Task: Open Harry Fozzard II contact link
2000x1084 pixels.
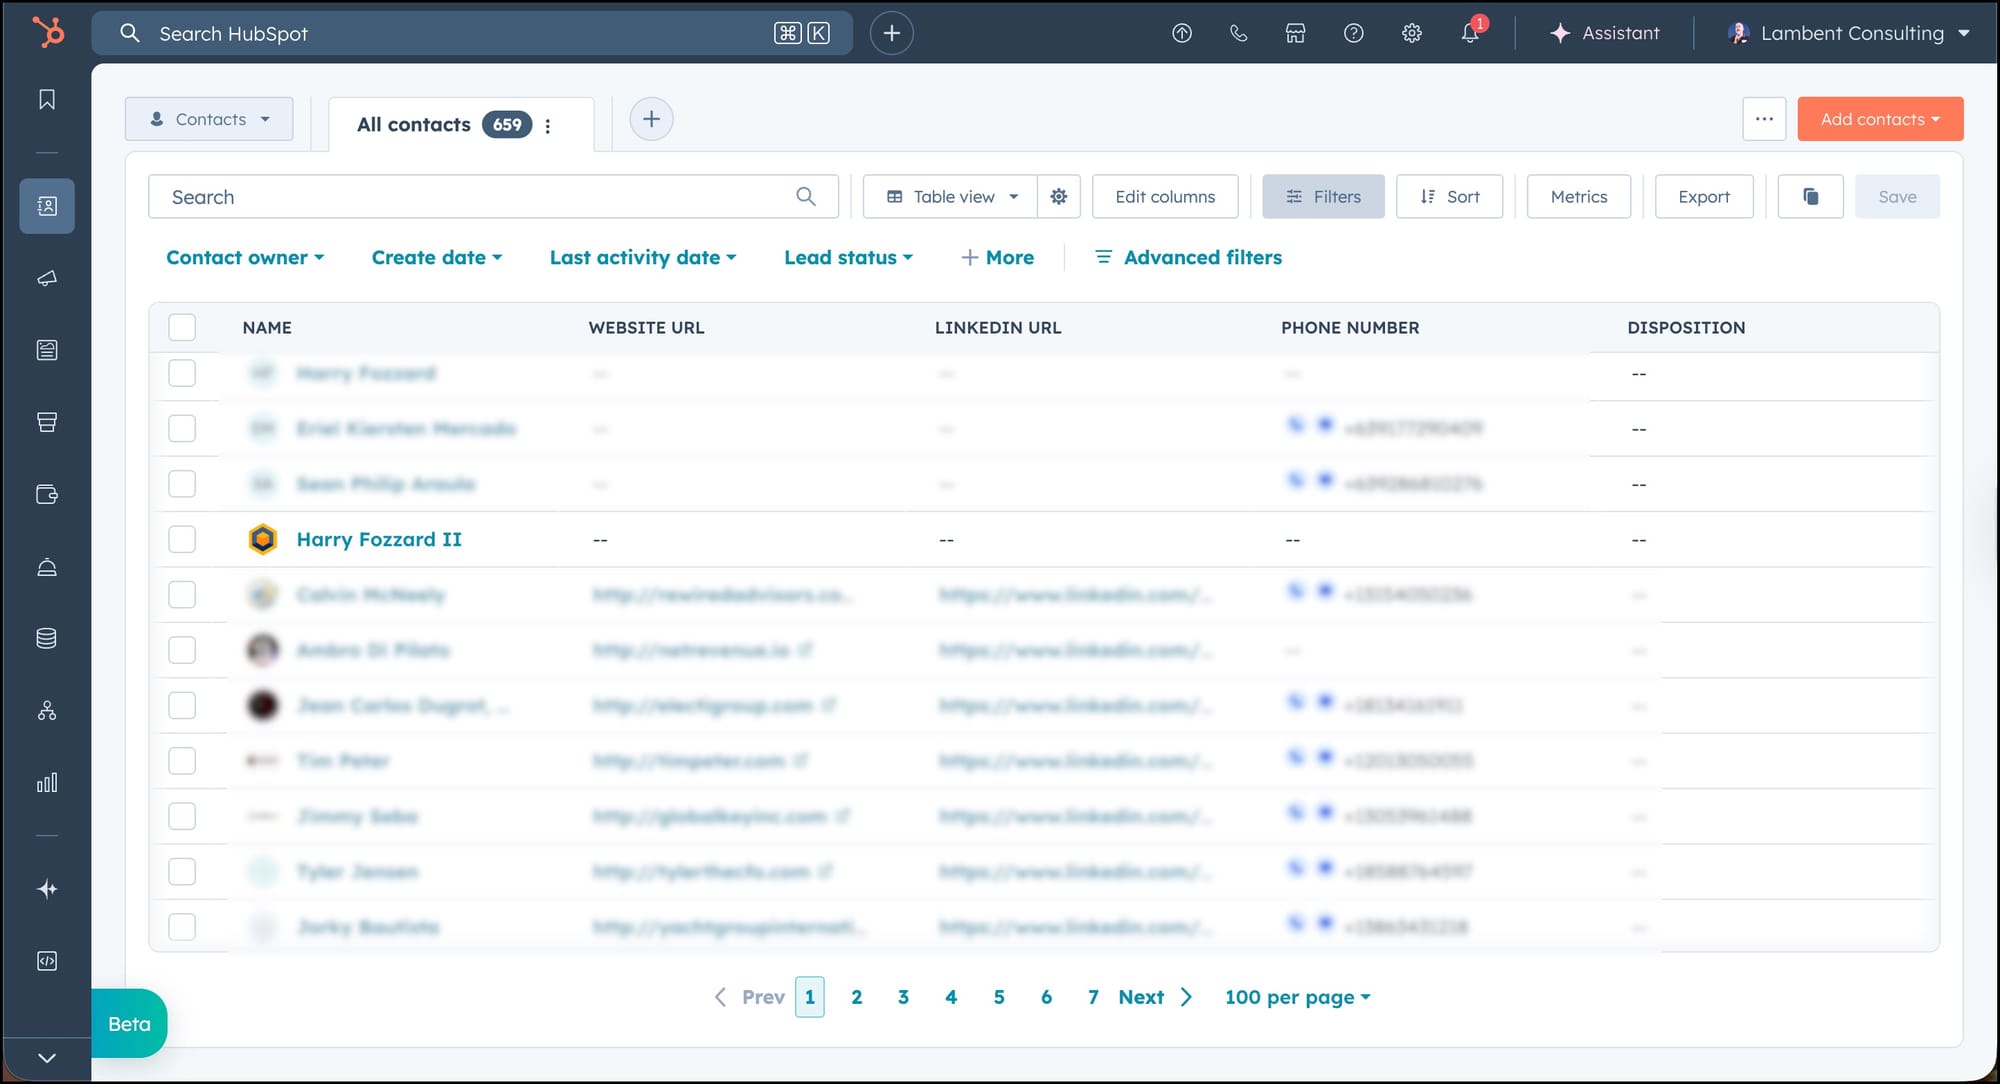Action: click(x=379, y=539)
